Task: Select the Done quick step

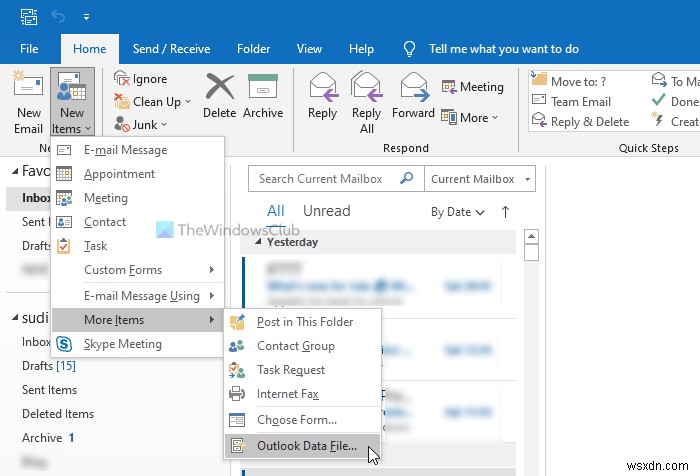Action: tap(675, 101)
